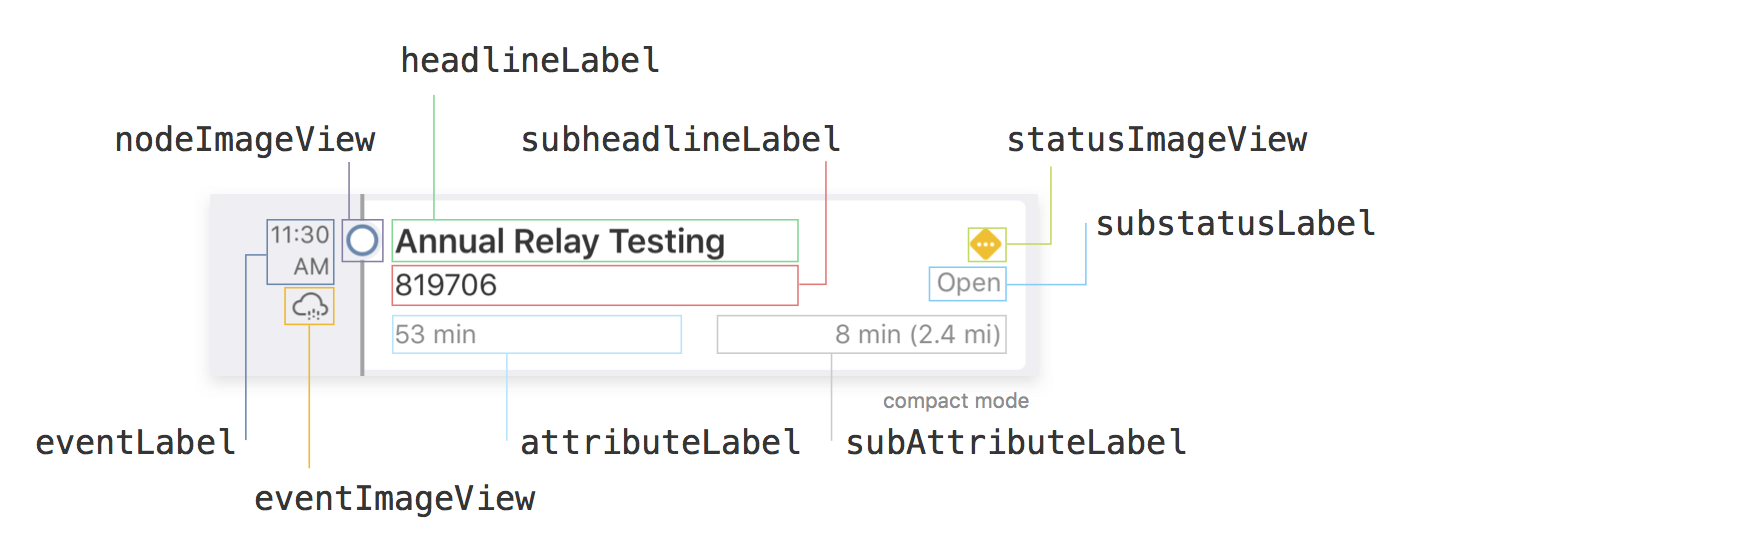Image resolution: width=1752 pixels, height=554 pixels.
Task: Click the eventImageView annotation text
Action: coord(395,499)
